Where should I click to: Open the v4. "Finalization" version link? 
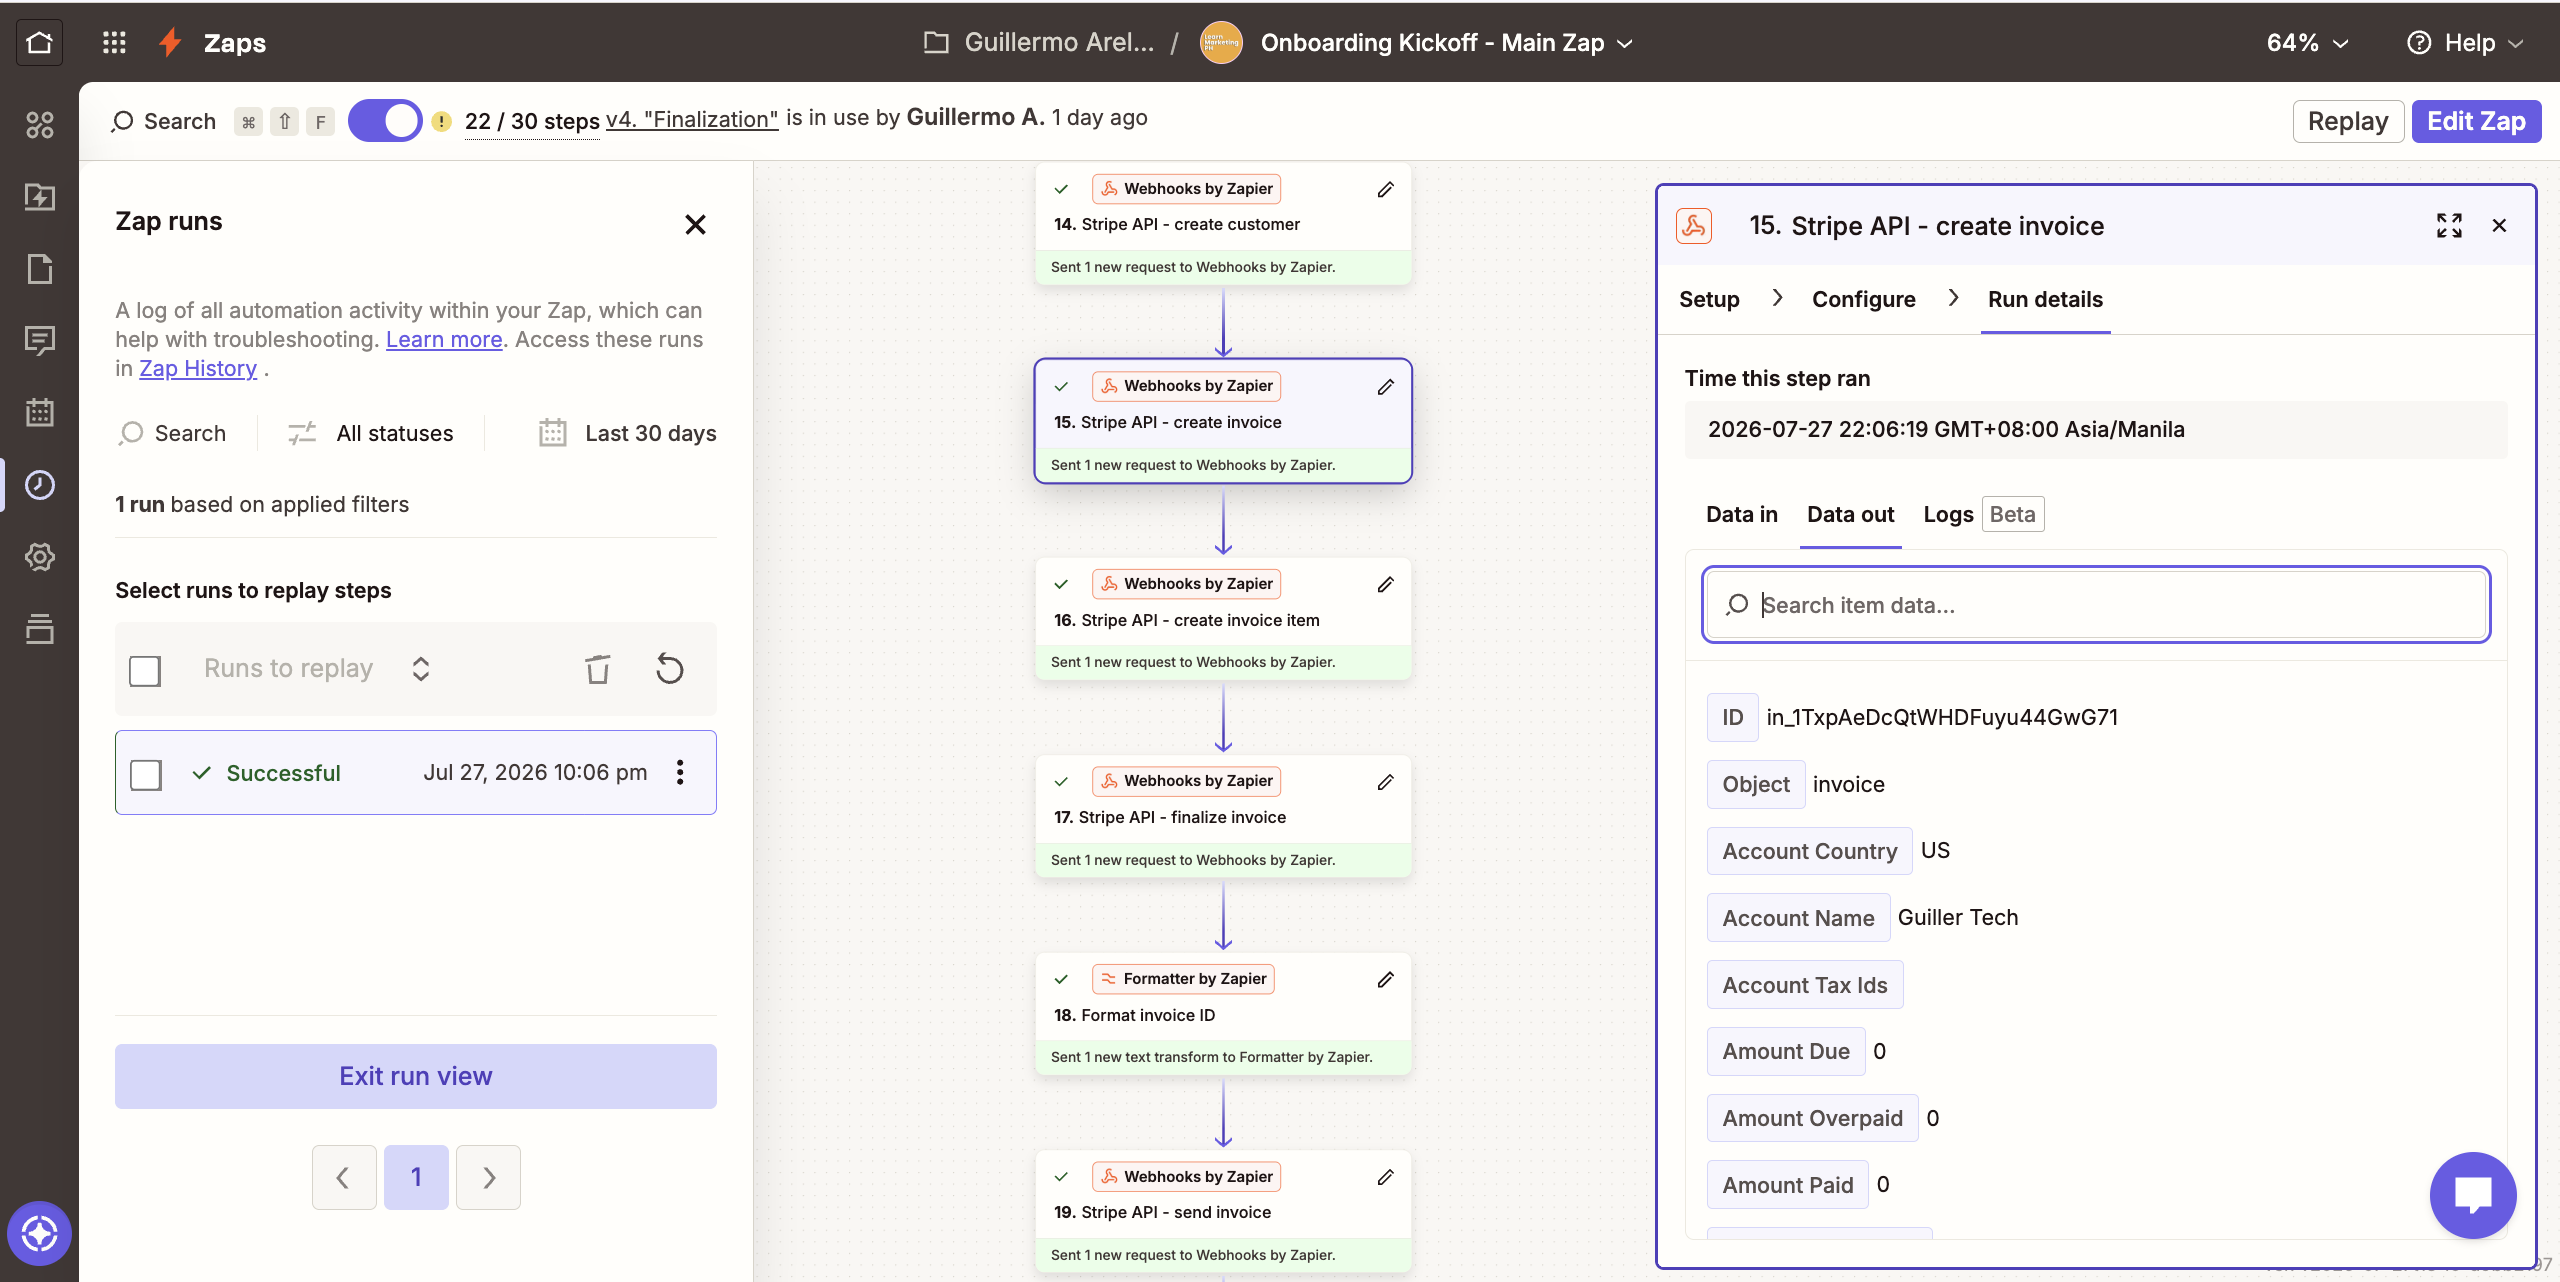coord(692,119)
